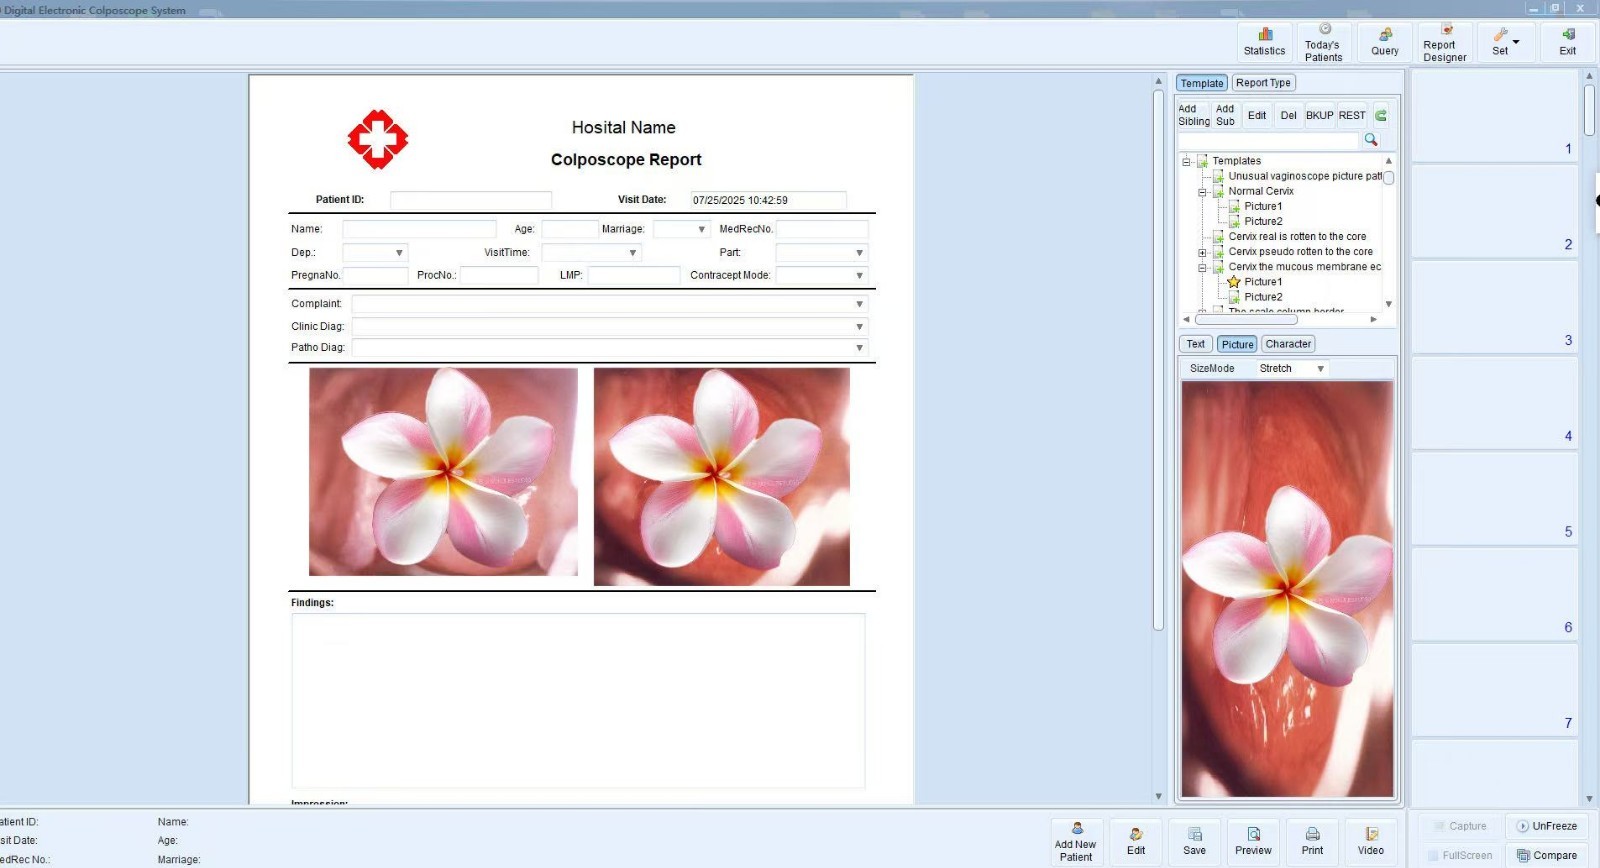Switch to the Template tab
The image size is (1600, 868).
pyautogui.click(x=1201, y=83)
